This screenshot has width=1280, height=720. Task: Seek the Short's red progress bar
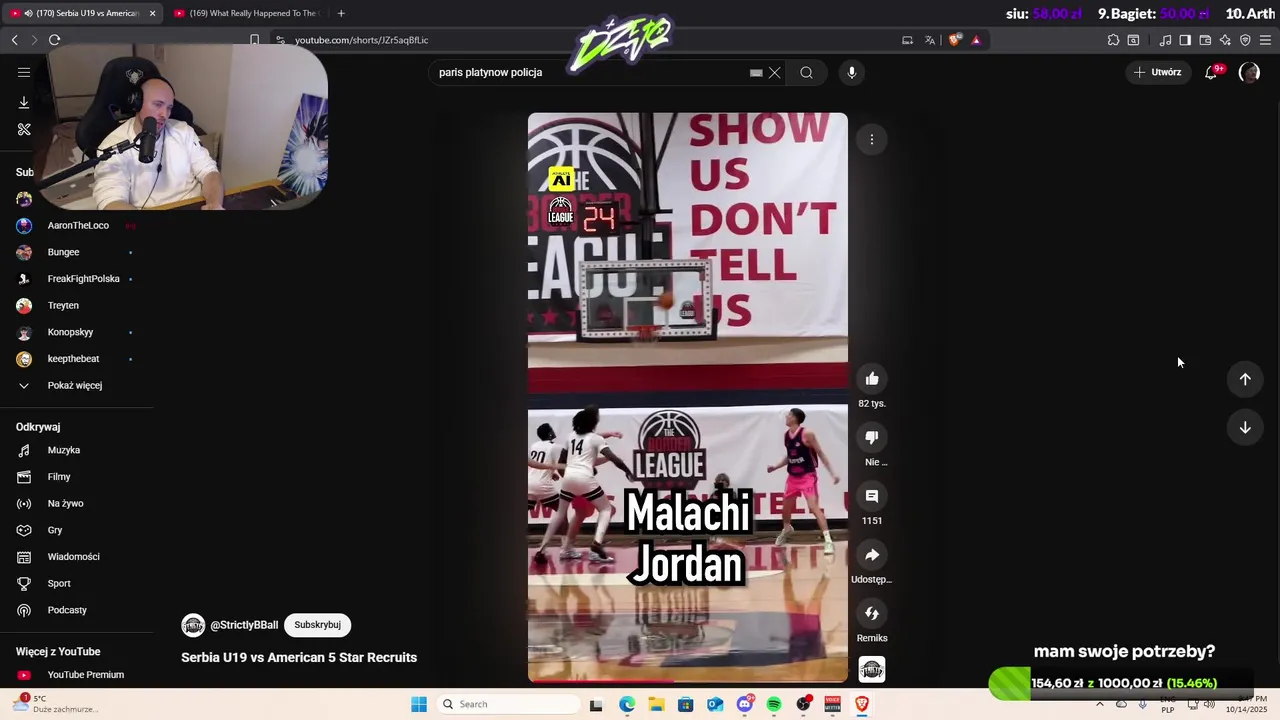click(688, 681)
